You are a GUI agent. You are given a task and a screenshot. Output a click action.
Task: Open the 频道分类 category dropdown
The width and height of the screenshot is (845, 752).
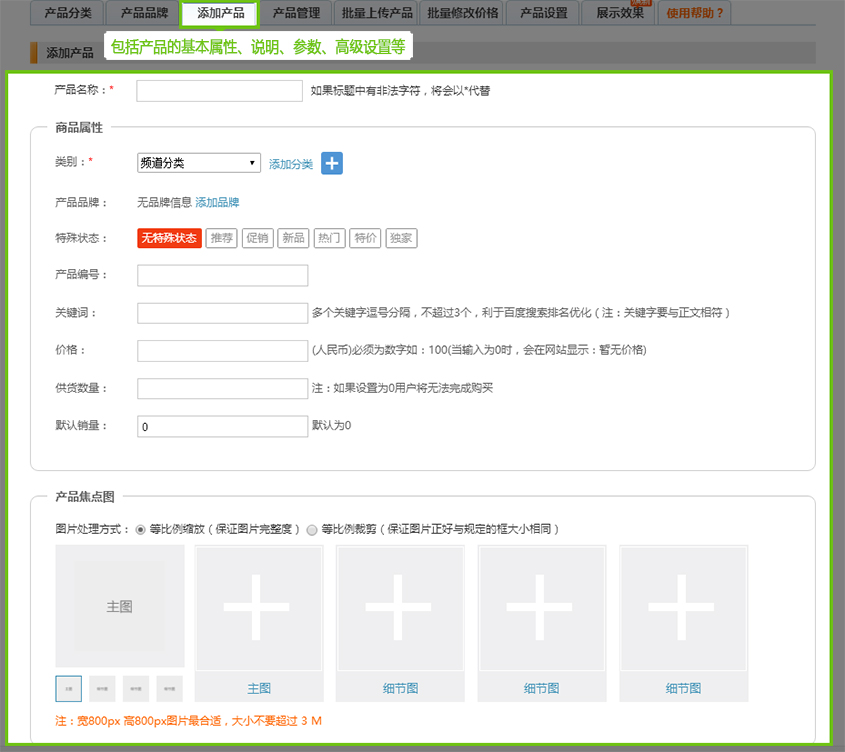198,162
